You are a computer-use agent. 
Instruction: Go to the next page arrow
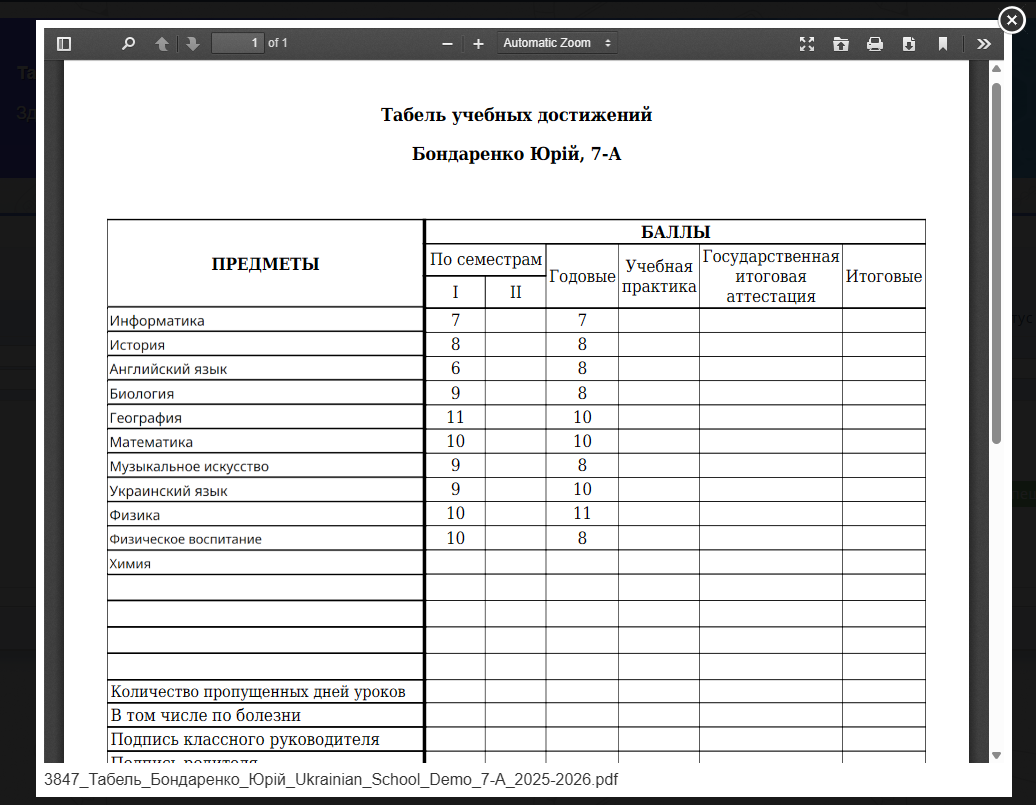pos(193,44)
